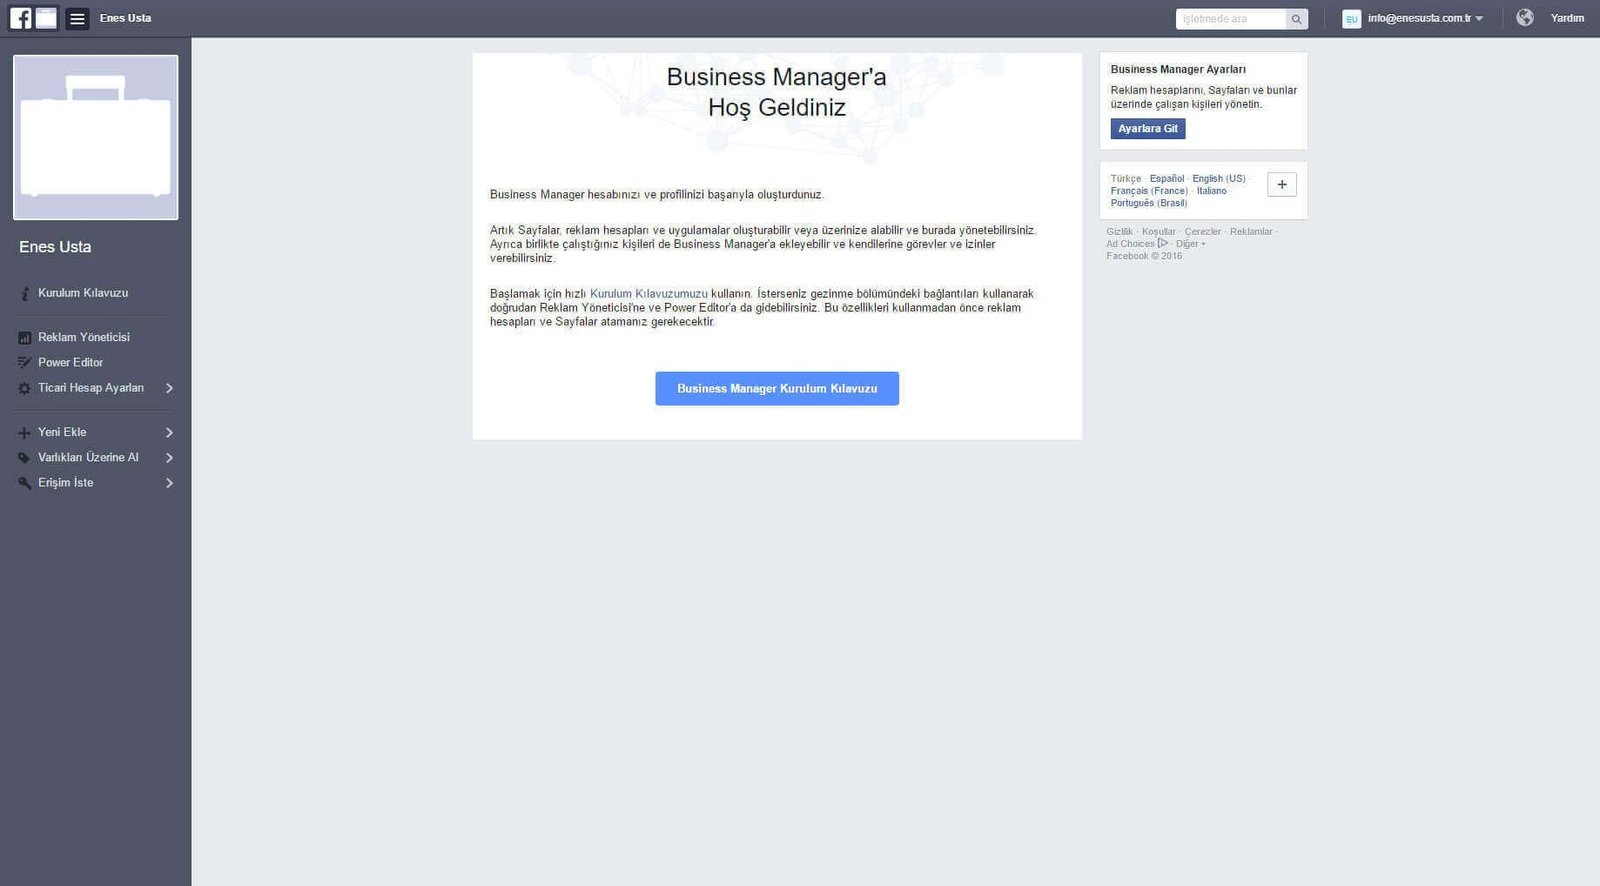Open the Reklamlar footer link
The image size is (1600, 886).
click(1251, 232)
